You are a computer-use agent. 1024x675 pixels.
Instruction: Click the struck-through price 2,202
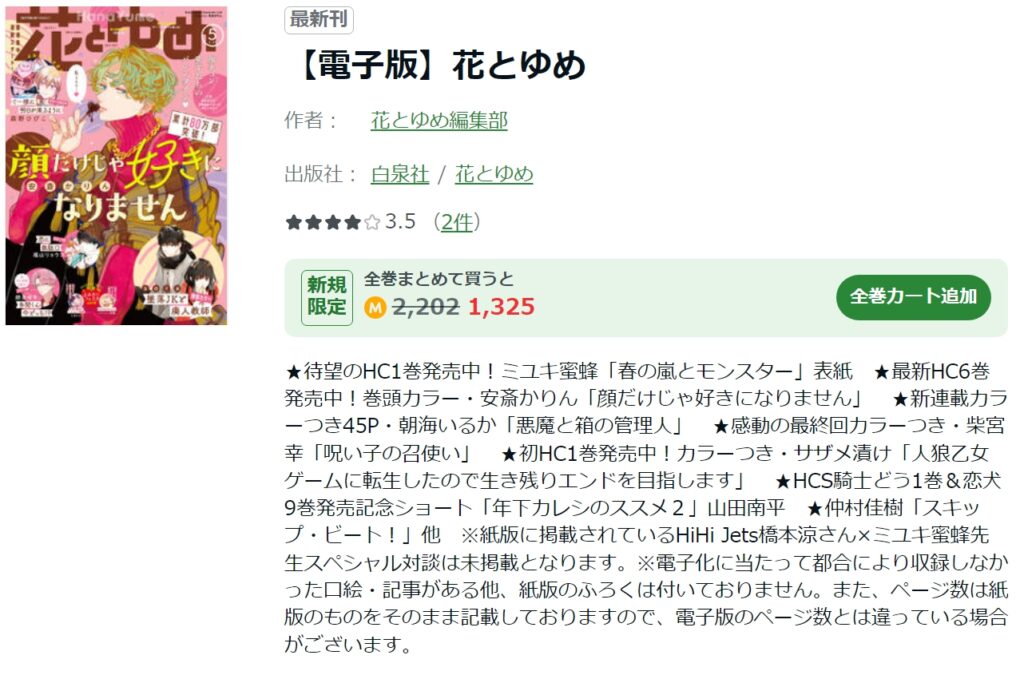(425, 307)
